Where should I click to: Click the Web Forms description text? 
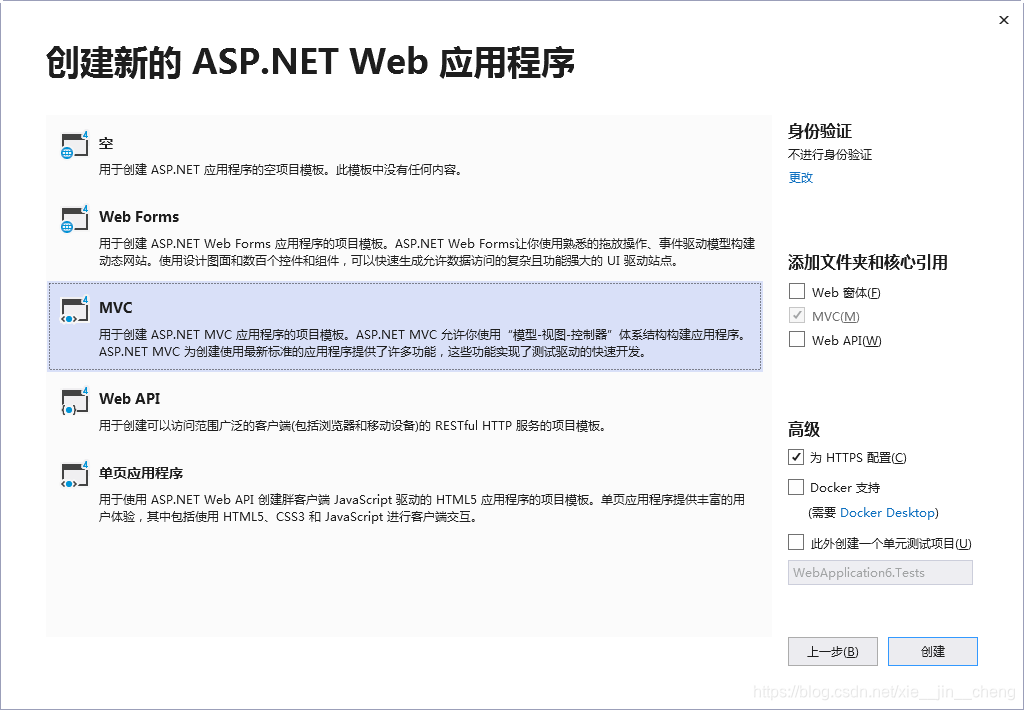pos(427,252)
